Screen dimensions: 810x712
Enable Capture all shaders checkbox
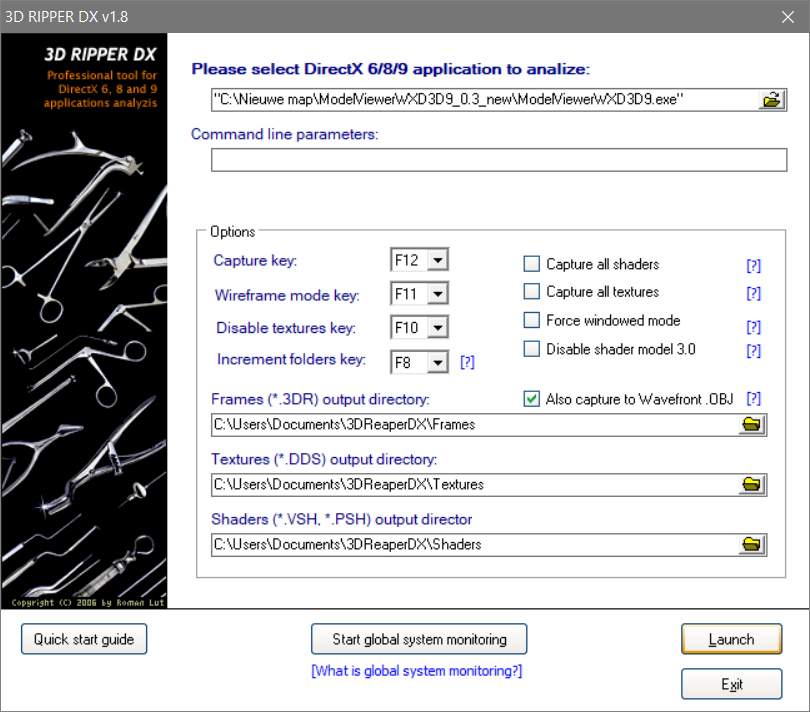(x=532, y=264)
